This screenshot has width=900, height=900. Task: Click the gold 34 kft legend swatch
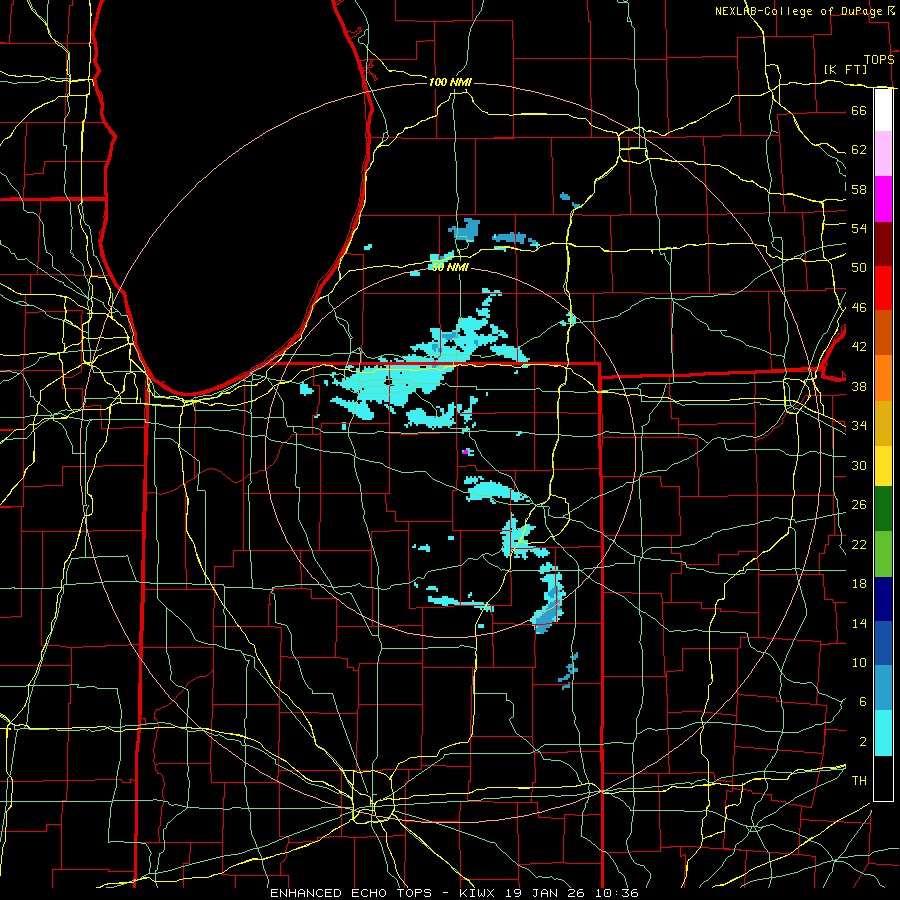pos(883,423)
